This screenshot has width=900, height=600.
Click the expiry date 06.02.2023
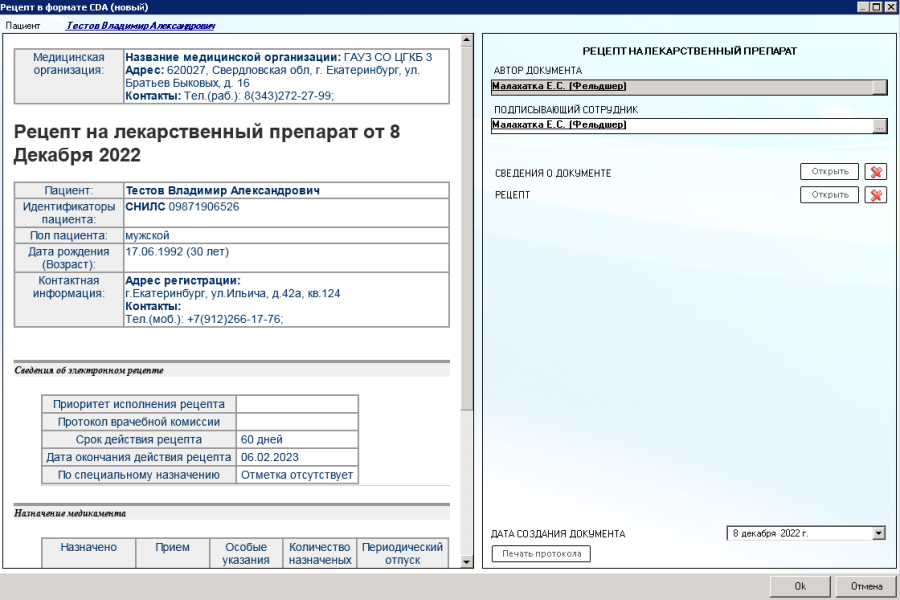point(270,457)
